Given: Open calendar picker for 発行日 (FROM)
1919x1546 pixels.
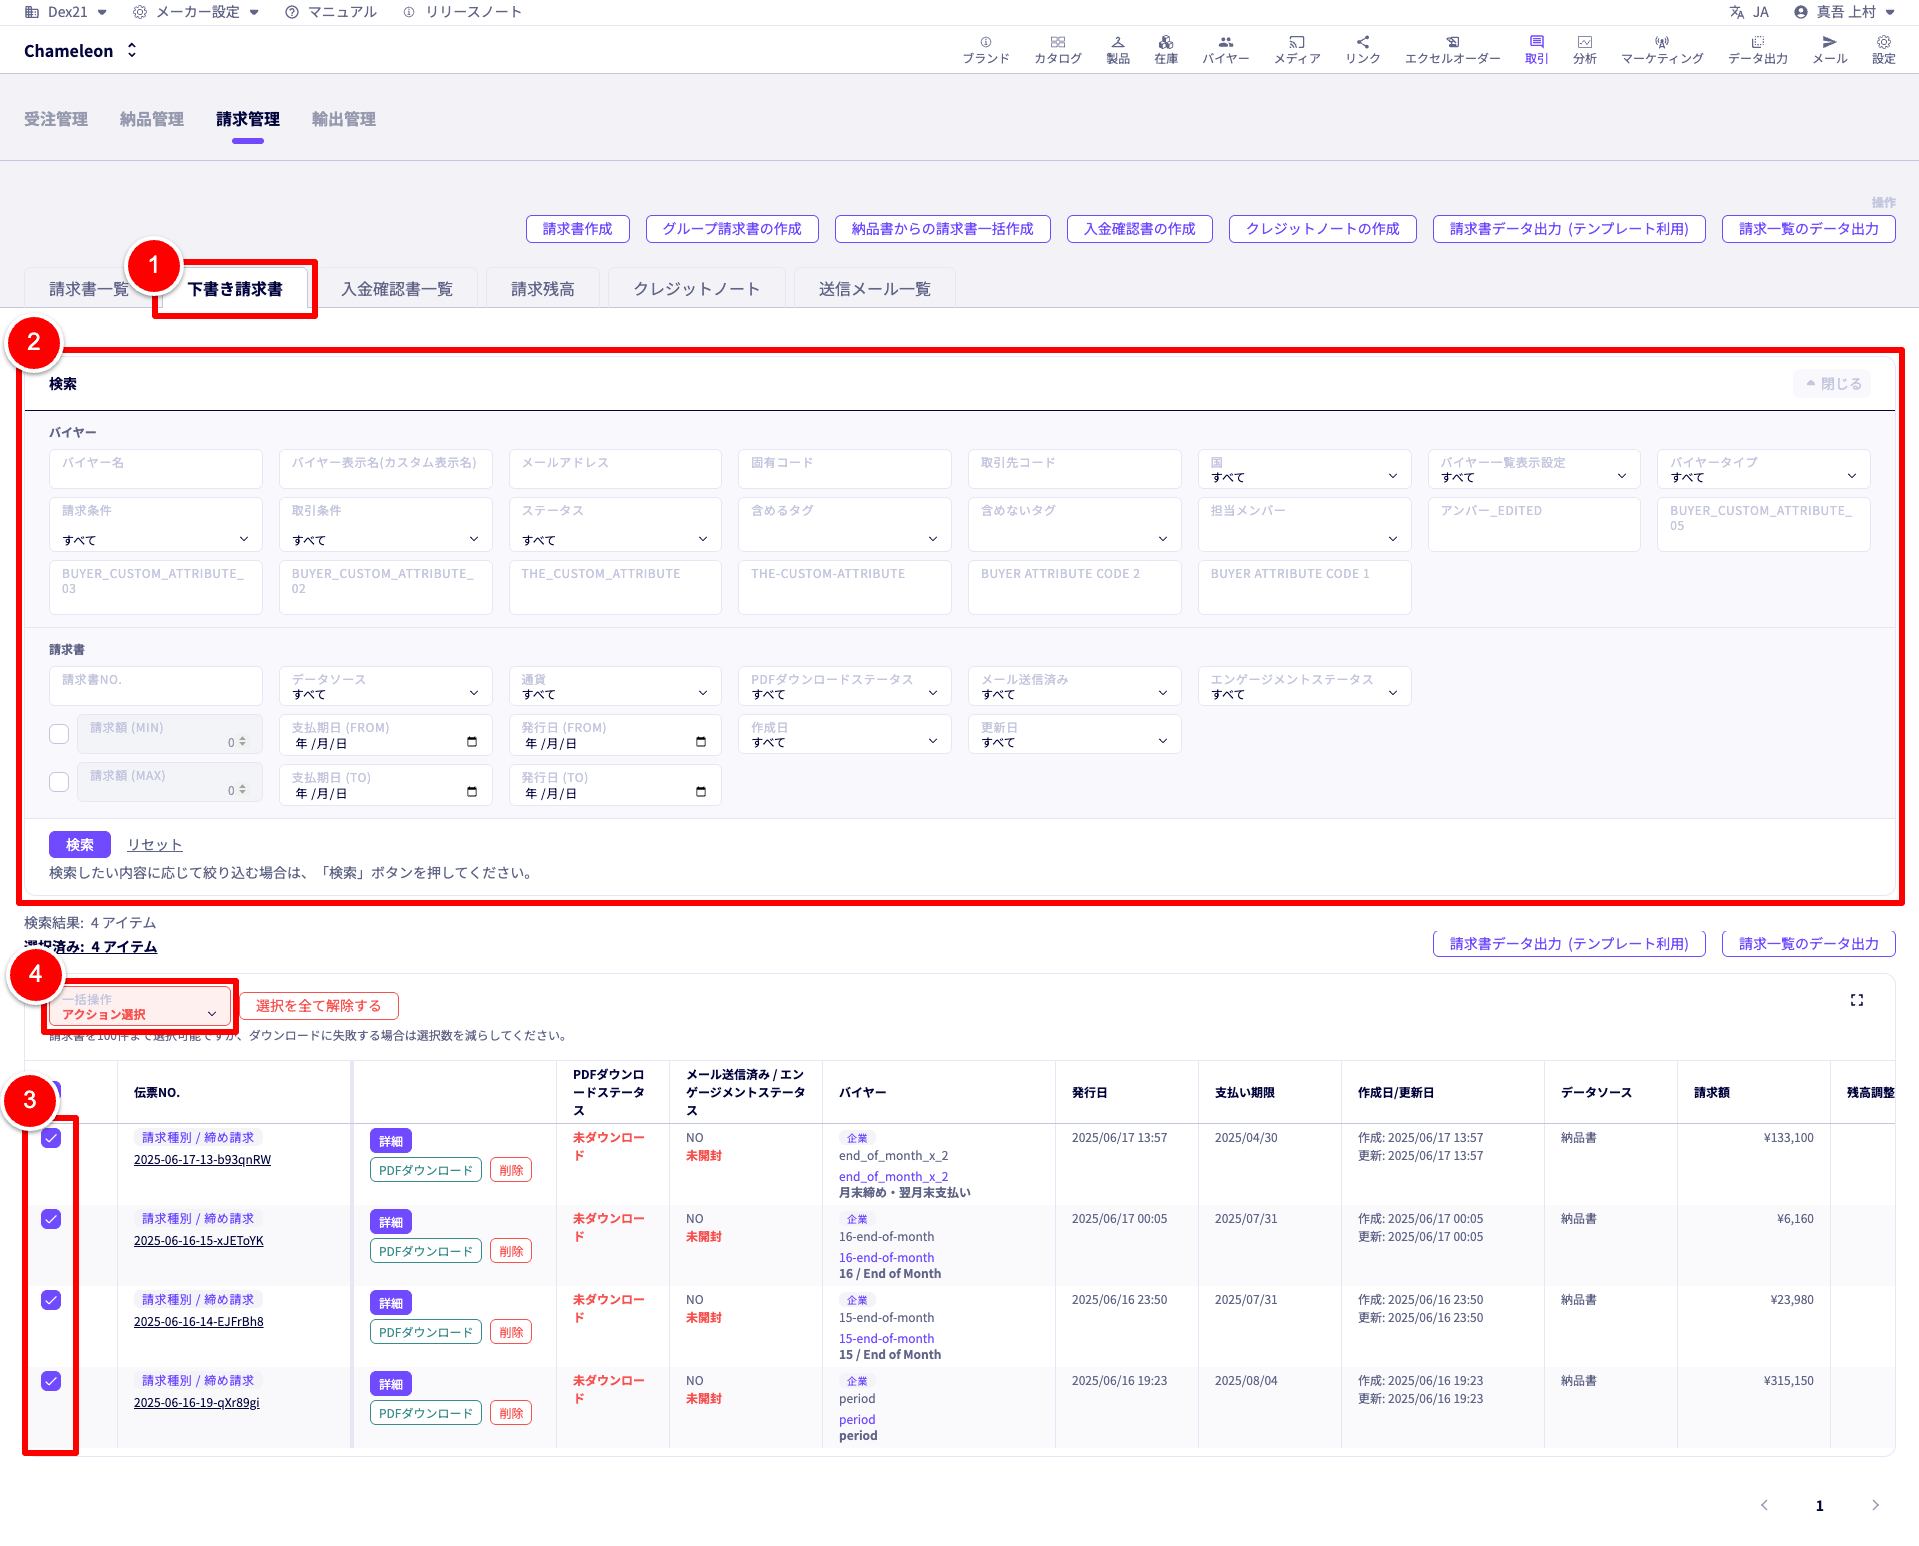Looking at the screenshot, I should [x=701, y=743].
